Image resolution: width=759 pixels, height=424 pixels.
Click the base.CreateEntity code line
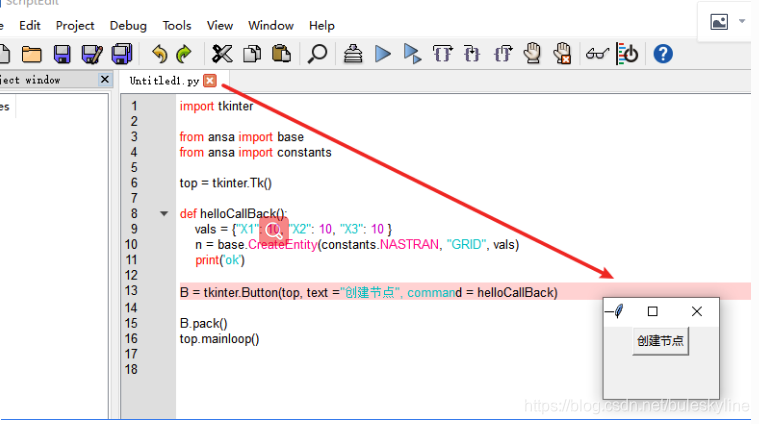point(357,244)
